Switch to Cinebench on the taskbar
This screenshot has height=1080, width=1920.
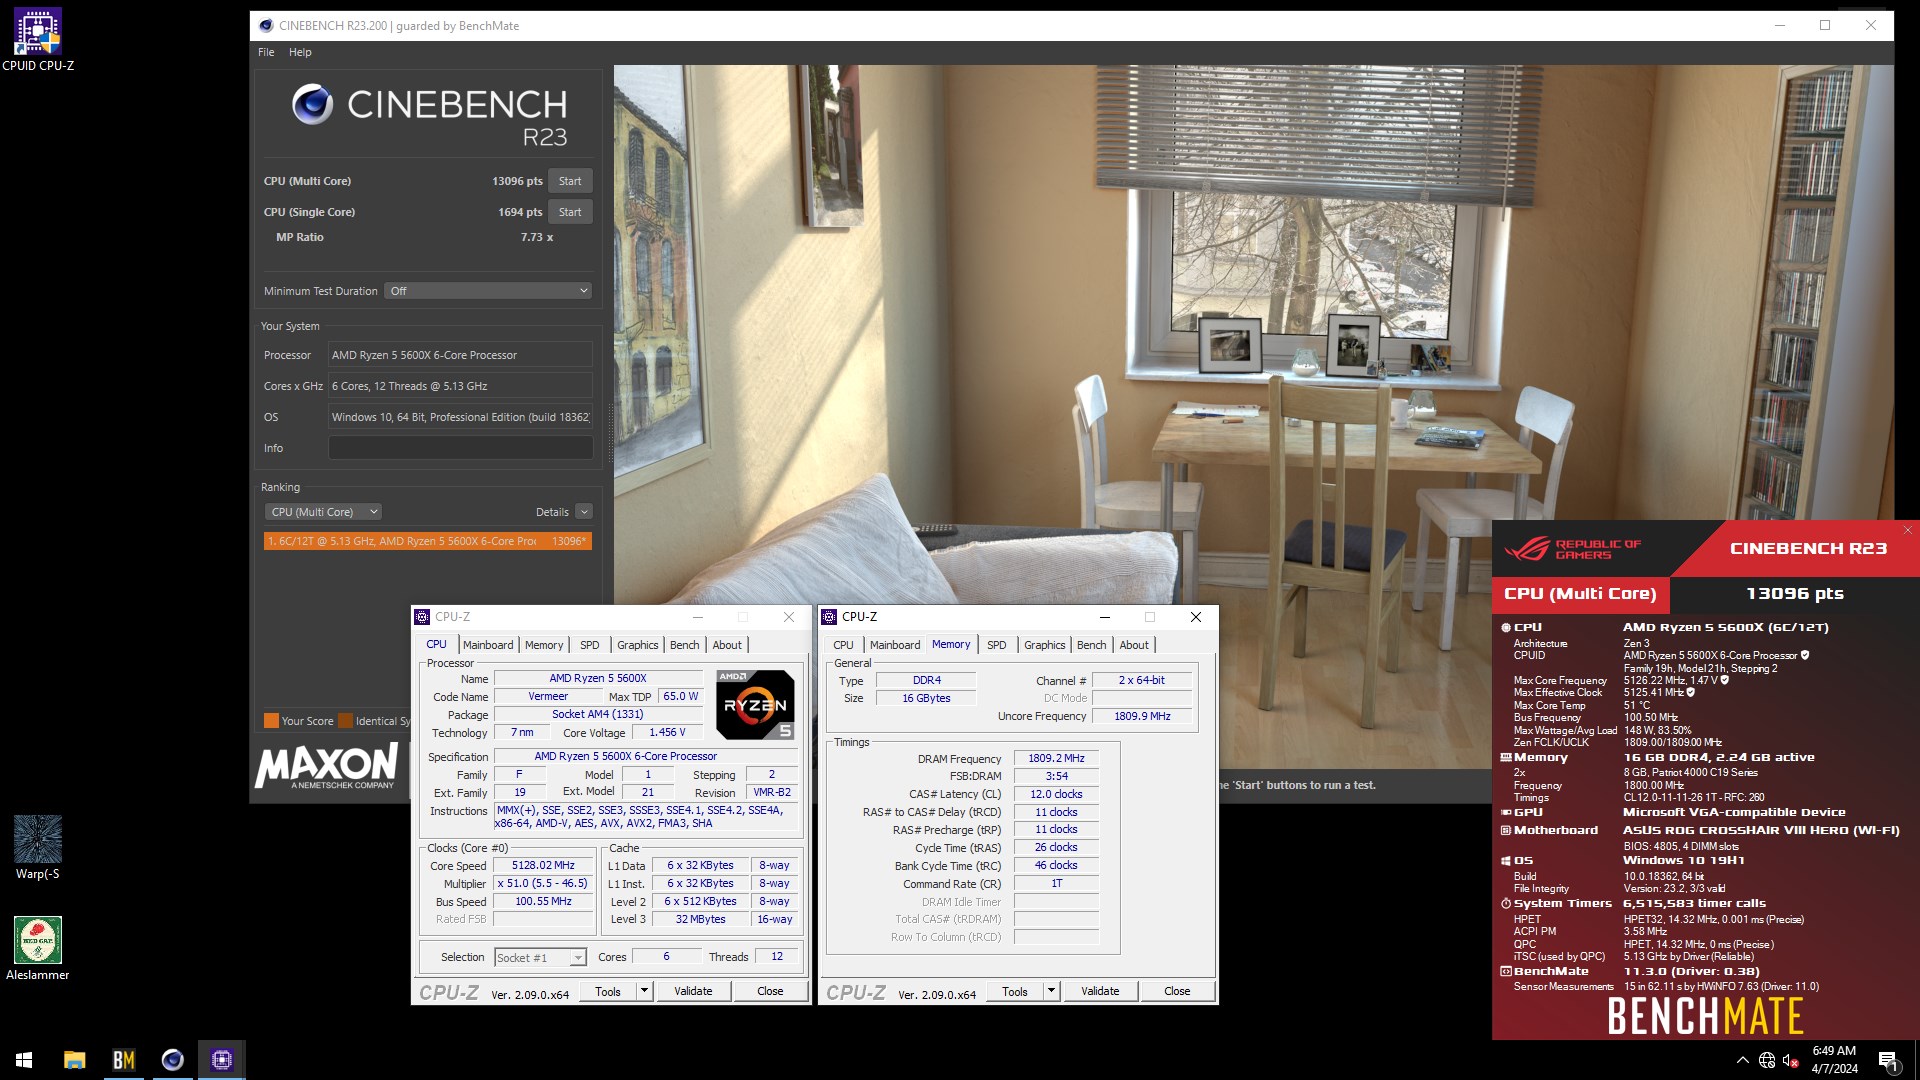[x=173, y=1060]
